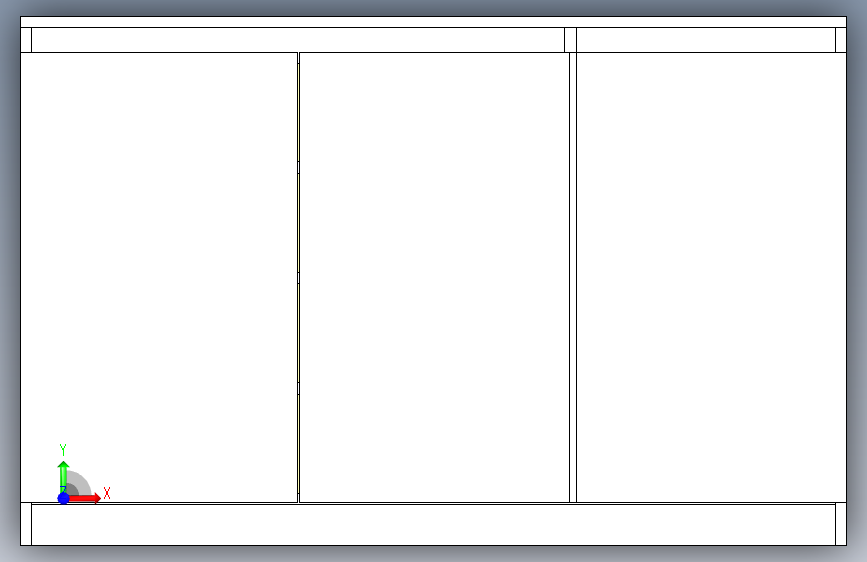
Task: Pick the bottom-left corner block
Action: (x=26, y=524)
